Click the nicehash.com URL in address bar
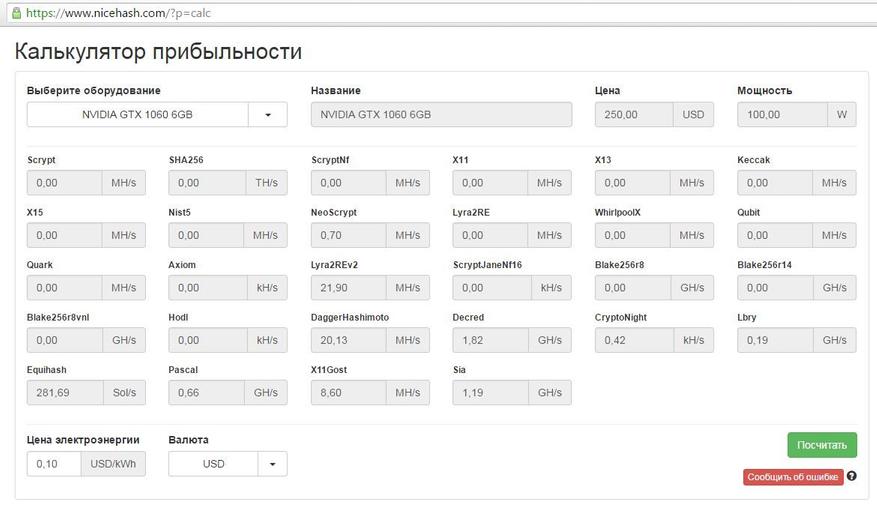877x505 pixels. [119, 13]
